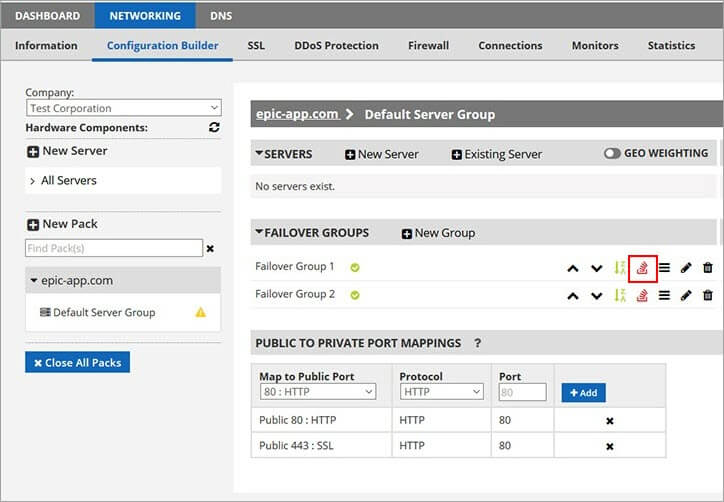724x502 pixels.
Task: Switch to the DNS tab
Action: click(x=221, y=16)
